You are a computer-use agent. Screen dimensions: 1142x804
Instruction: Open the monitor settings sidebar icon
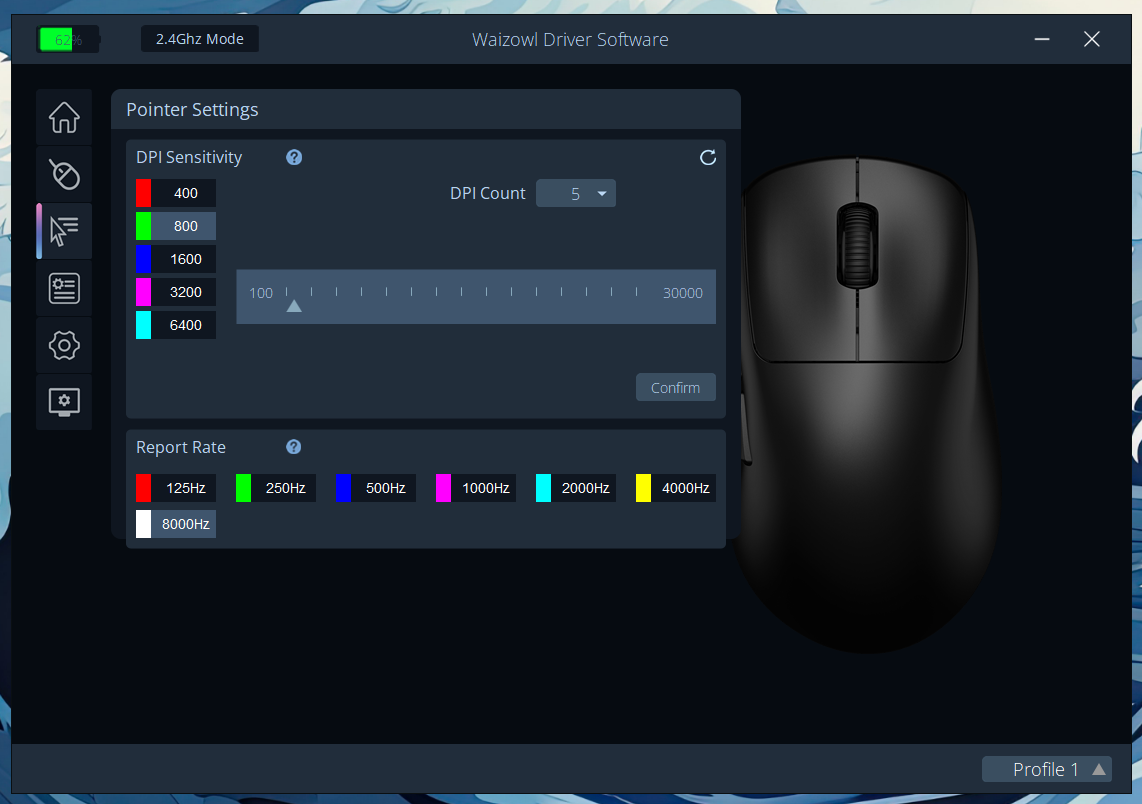click(x=64, y=402)
